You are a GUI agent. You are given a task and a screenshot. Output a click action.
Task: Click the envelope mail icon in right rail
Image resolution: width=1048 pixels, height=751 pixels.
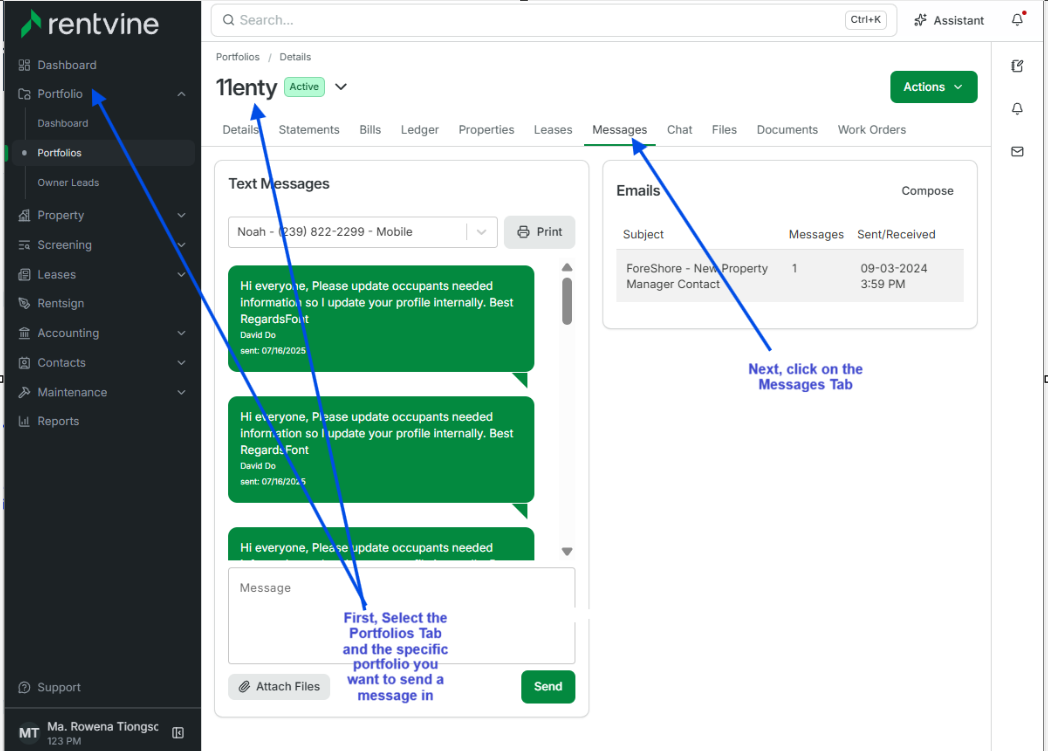1017,152
